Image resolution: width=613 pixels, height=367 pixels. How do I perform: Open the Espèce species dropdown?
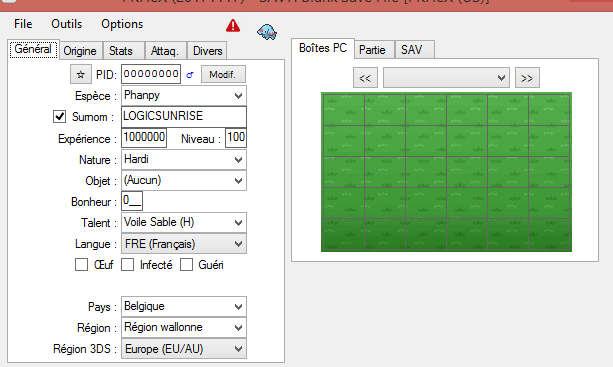click(184, 96)
